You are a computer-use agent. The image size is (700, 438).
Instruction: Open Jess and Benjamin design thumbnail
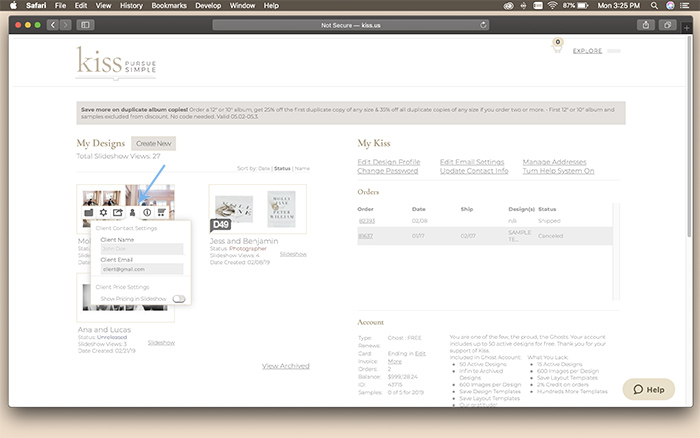click(x=258, y=209)
